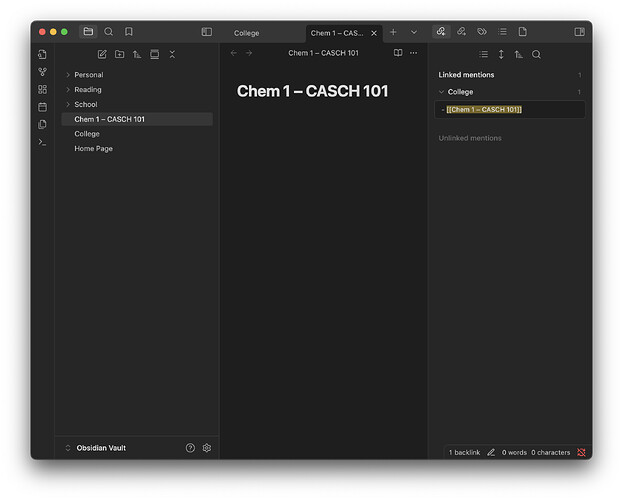
Task: Open the [[Chem 1 – CASCH 101]] mention
Action: coord(510,110)
